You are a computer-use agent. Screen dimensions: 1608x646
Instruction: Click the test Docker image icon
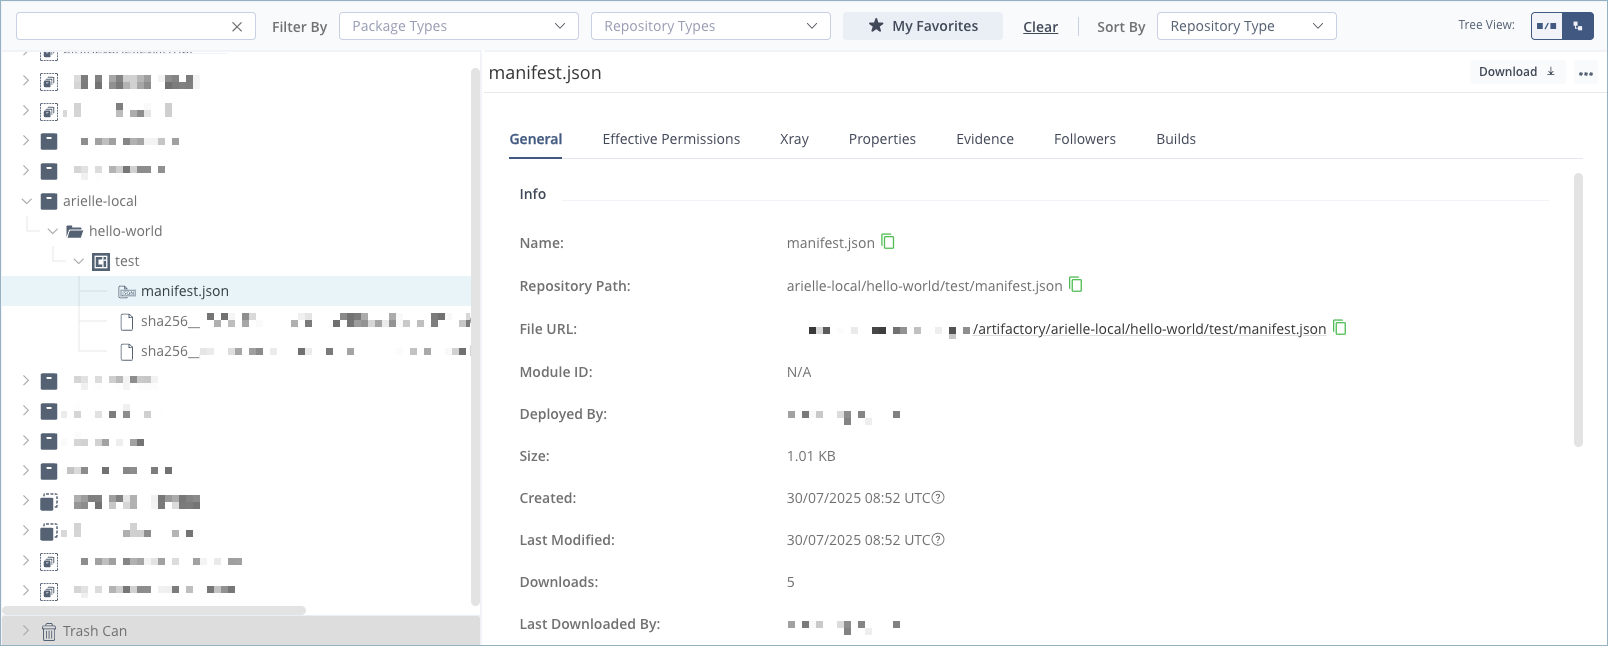101,261
